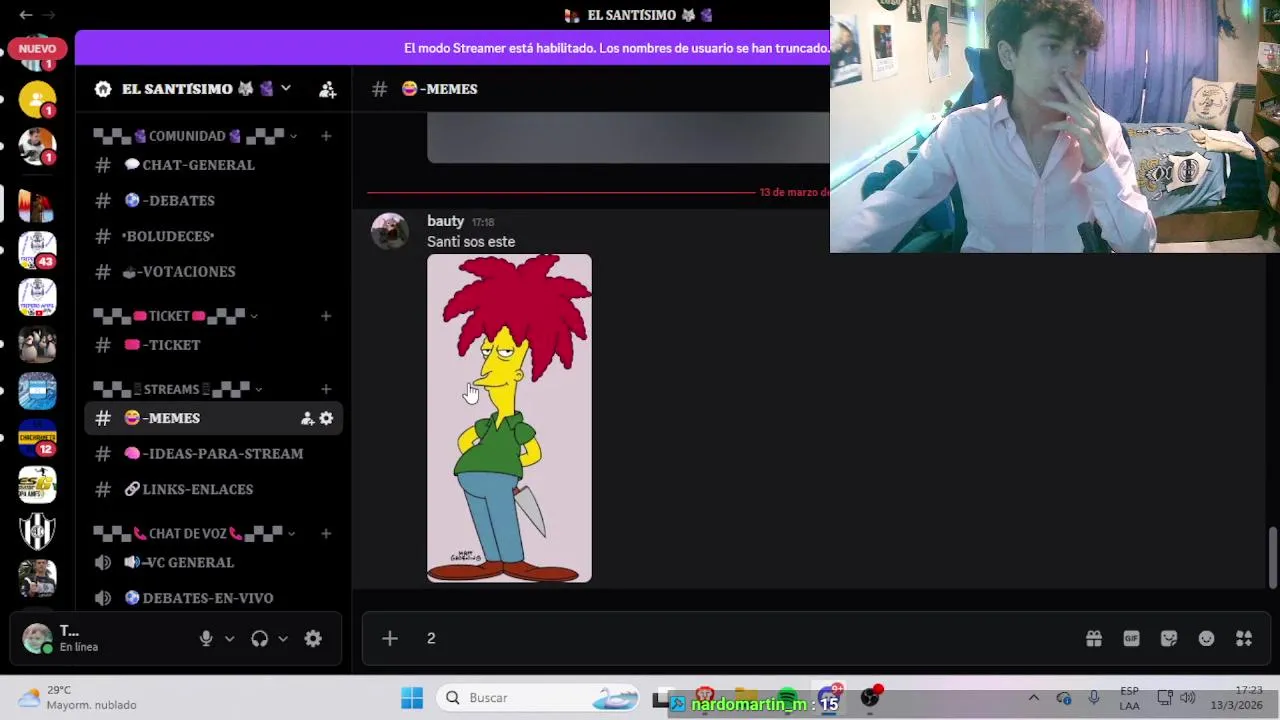Click the back navigation arrow

[25, 15]
